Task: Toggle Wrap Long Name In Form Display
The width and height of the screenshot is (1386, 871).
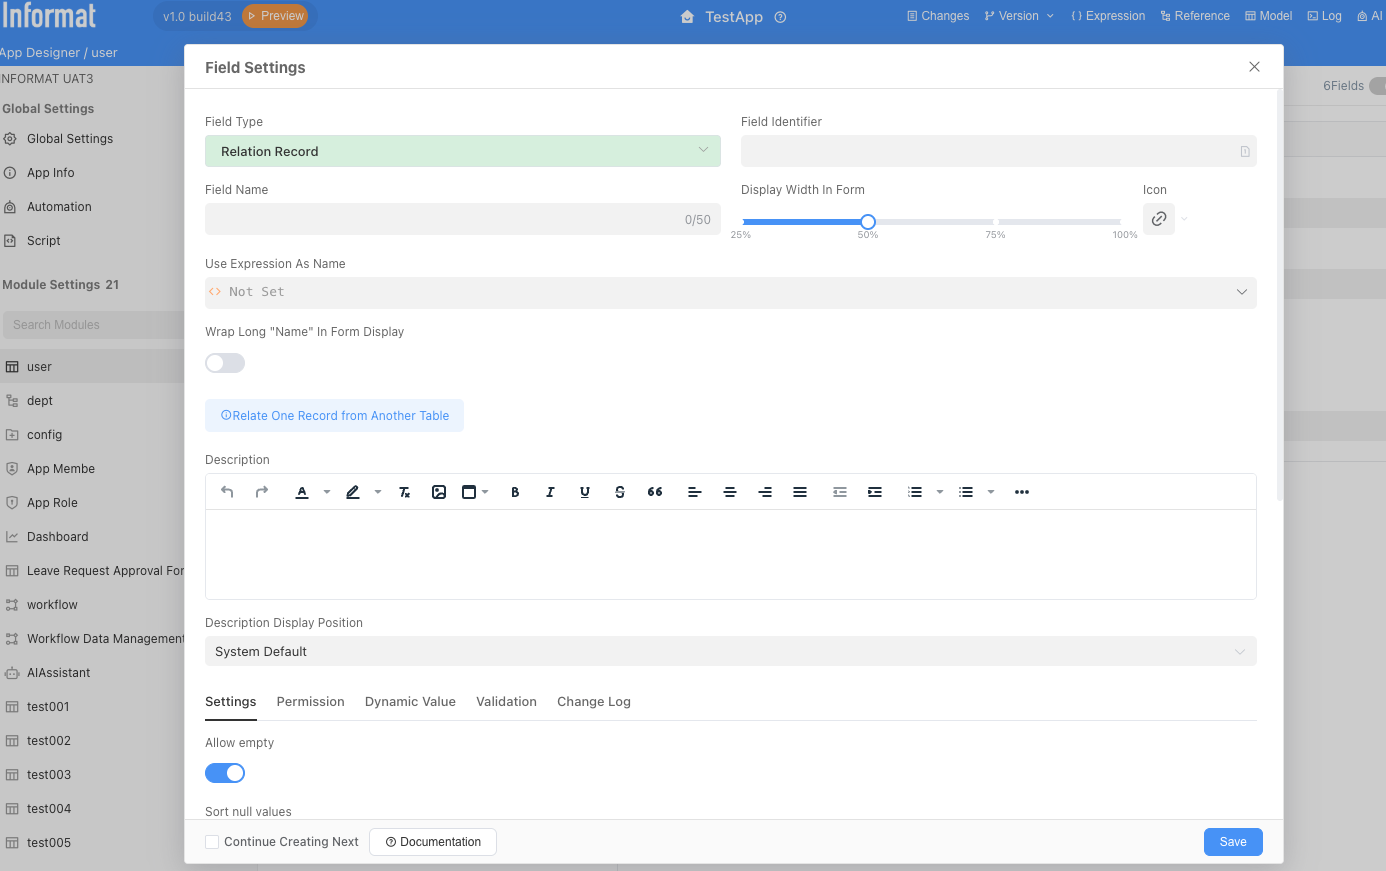Action: 225,363
